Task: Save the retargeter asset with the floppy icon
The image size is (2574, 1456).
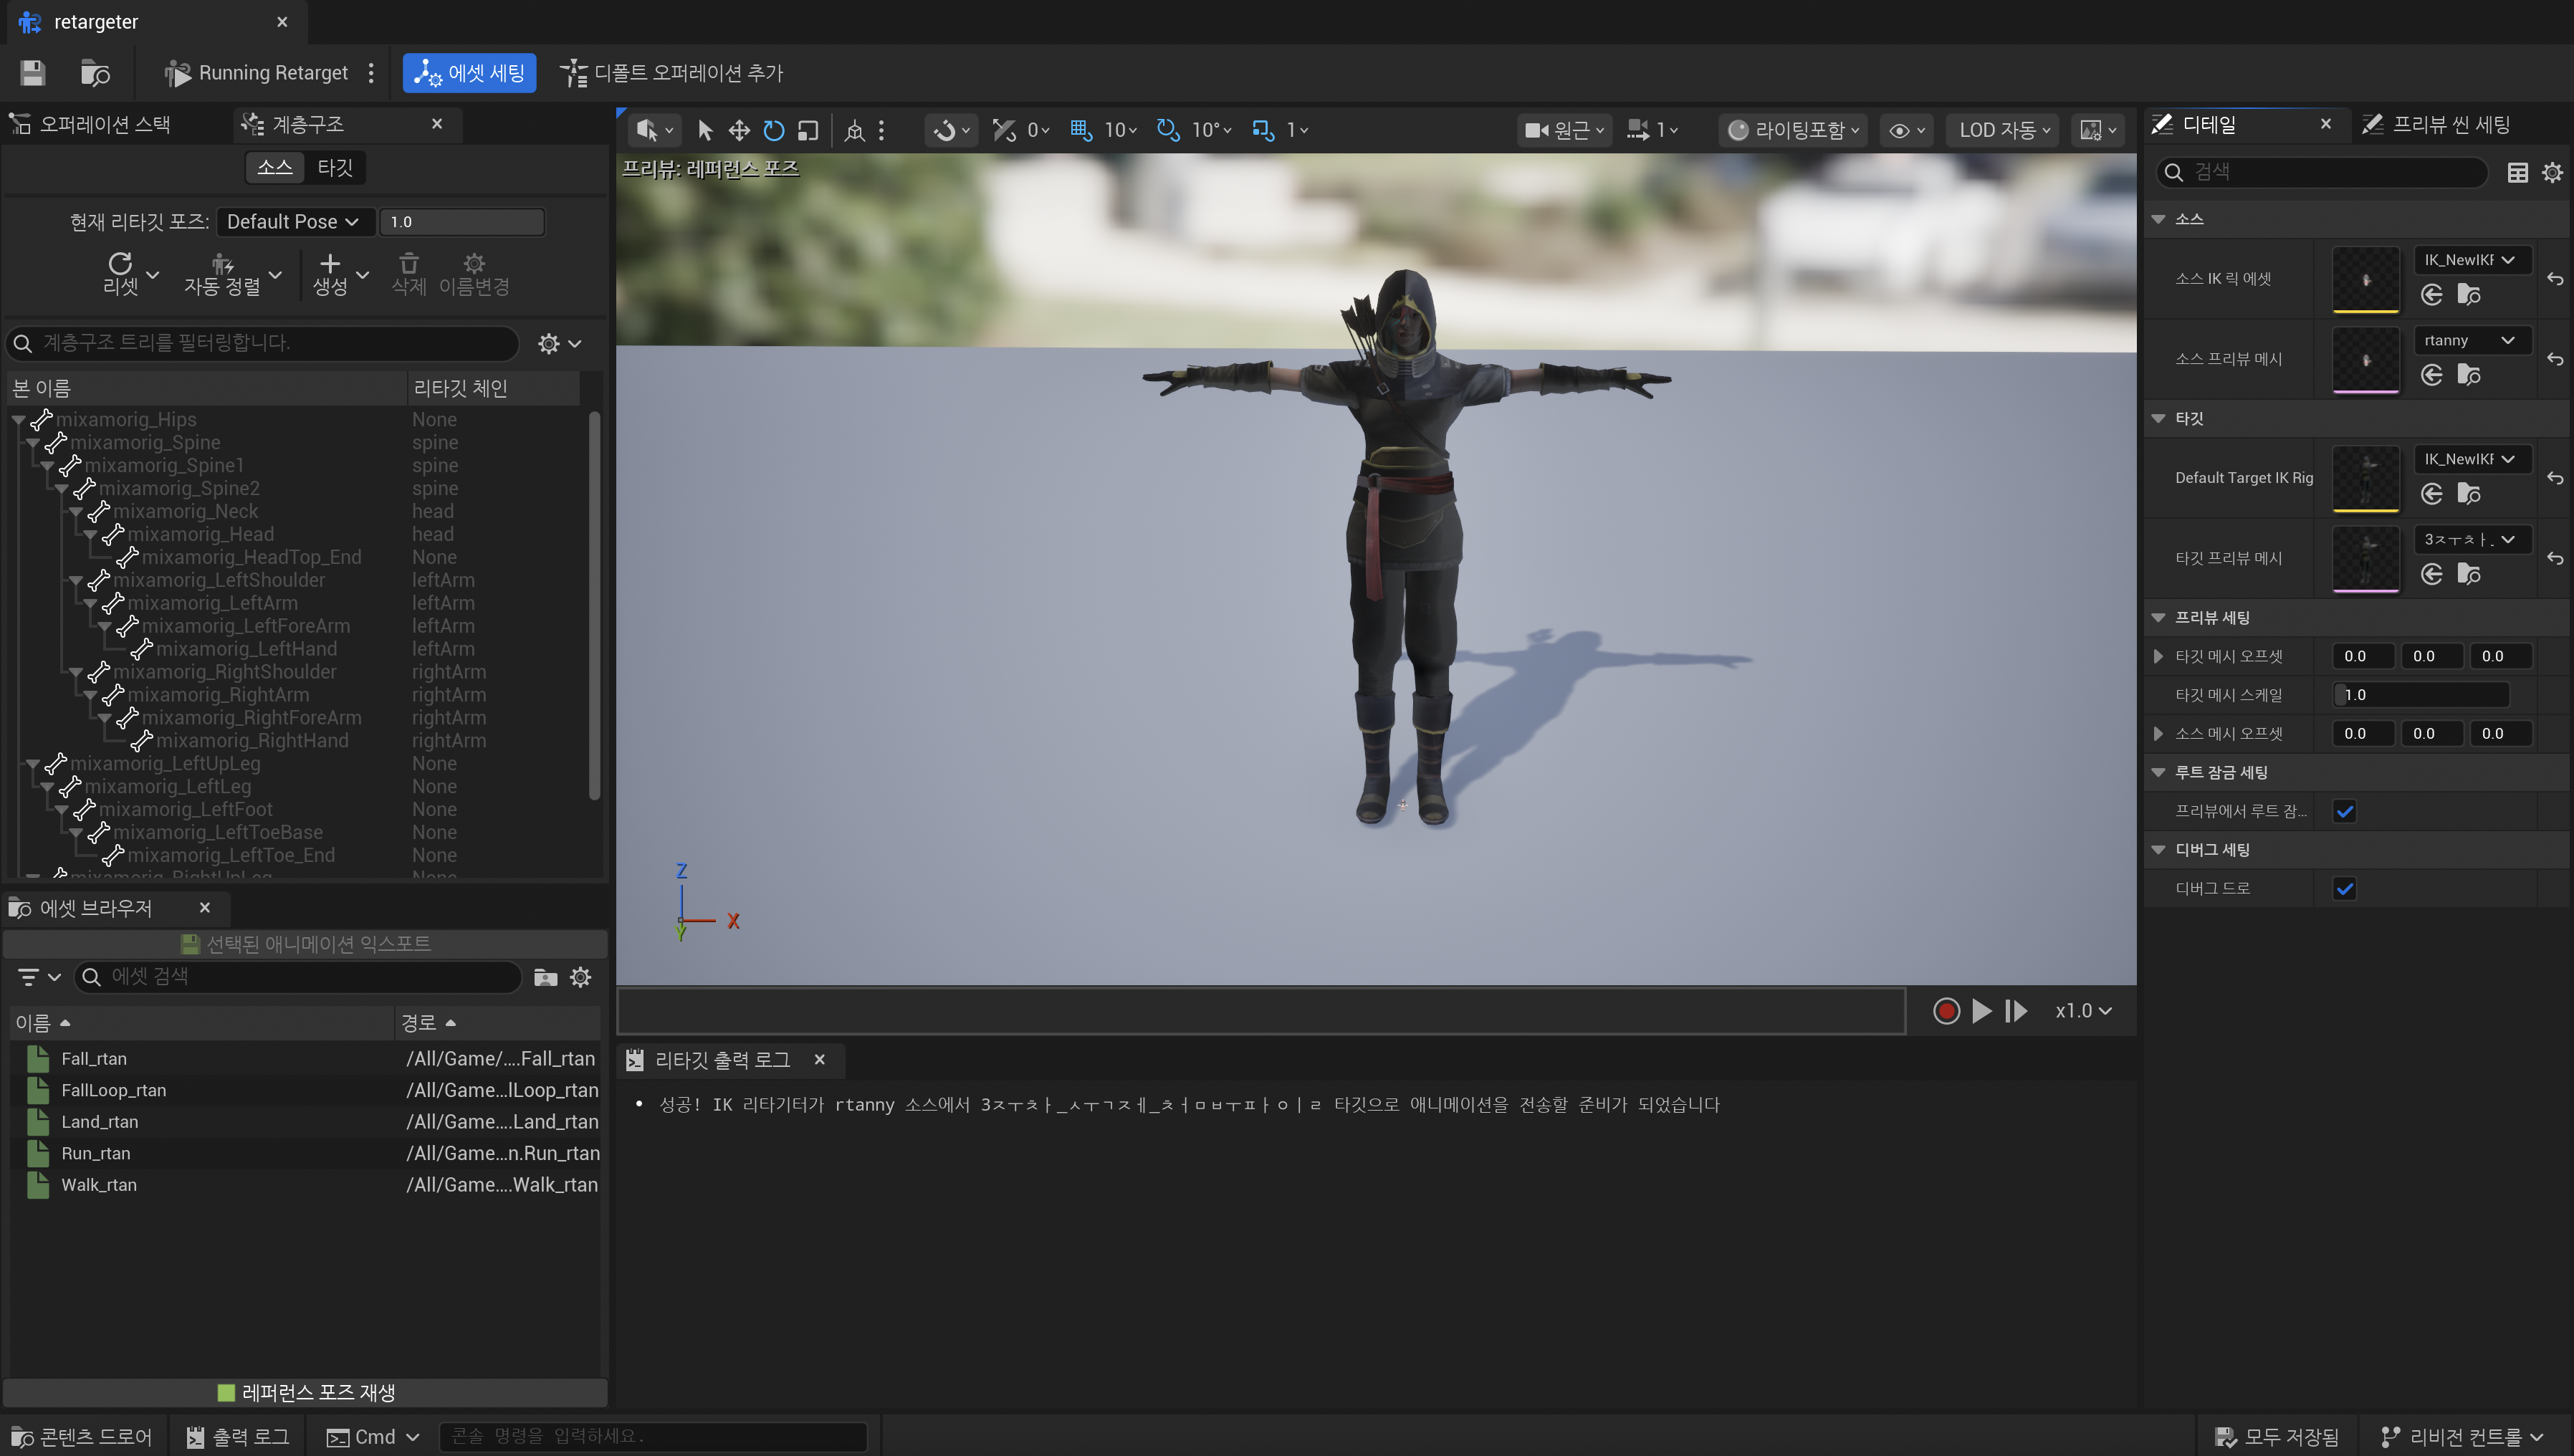Action: (33, 73)
